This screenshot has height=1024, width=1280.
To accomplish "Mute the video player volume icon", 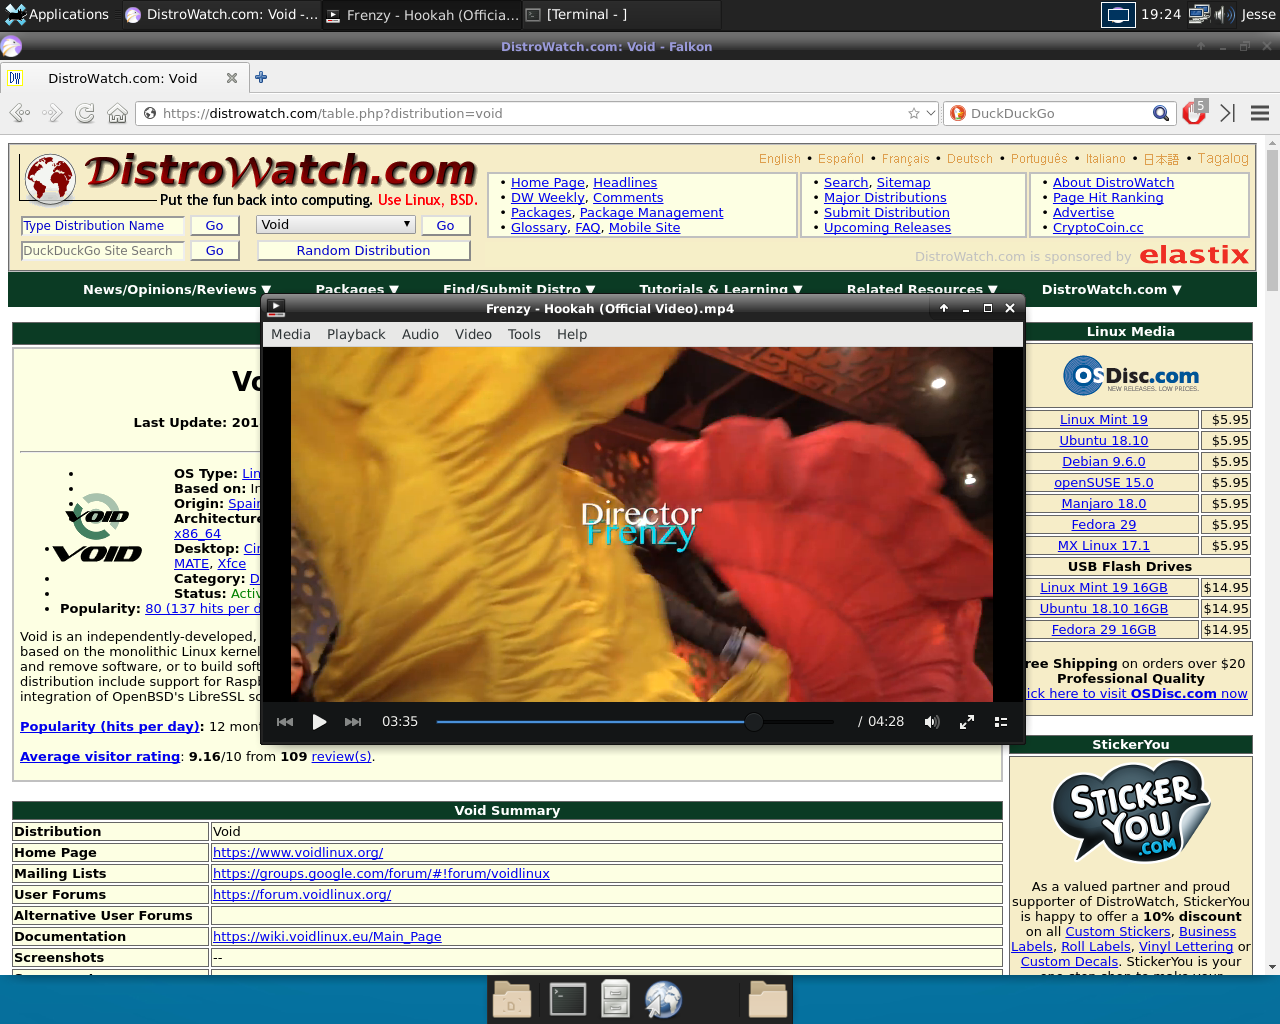I will (932, 722).
